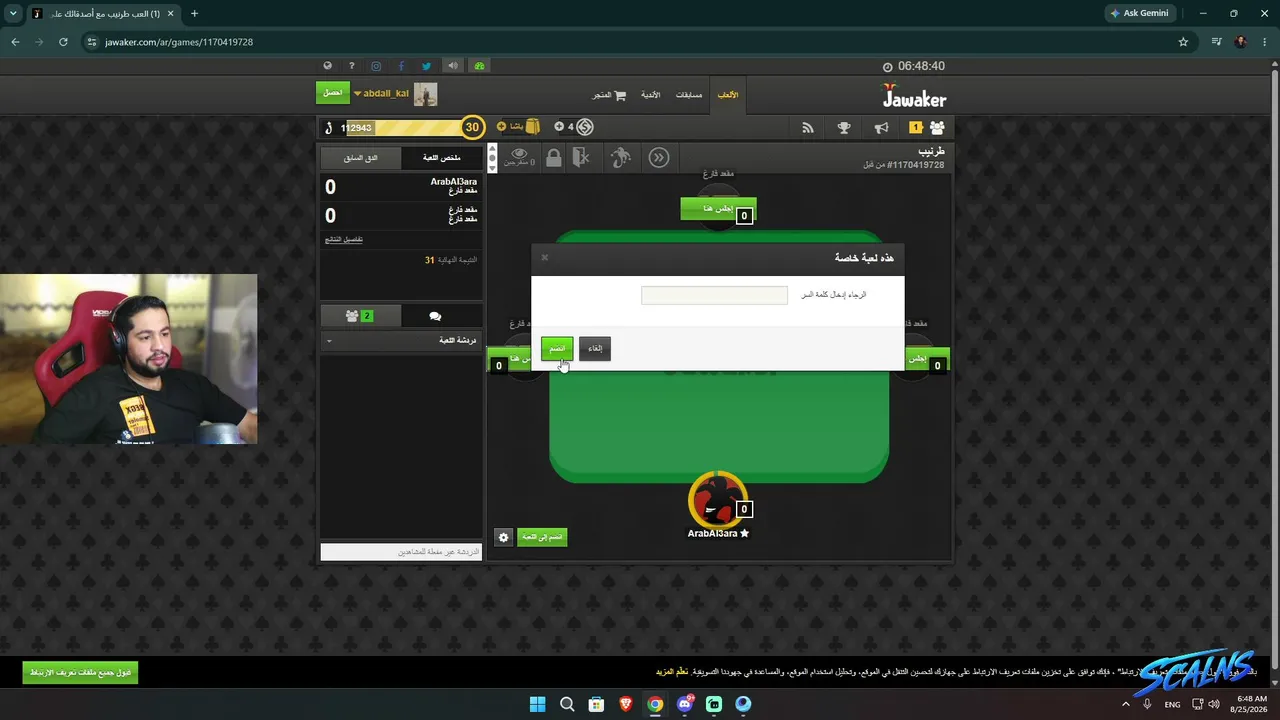Click the fast-forward double arrow icon

point(658,157)
